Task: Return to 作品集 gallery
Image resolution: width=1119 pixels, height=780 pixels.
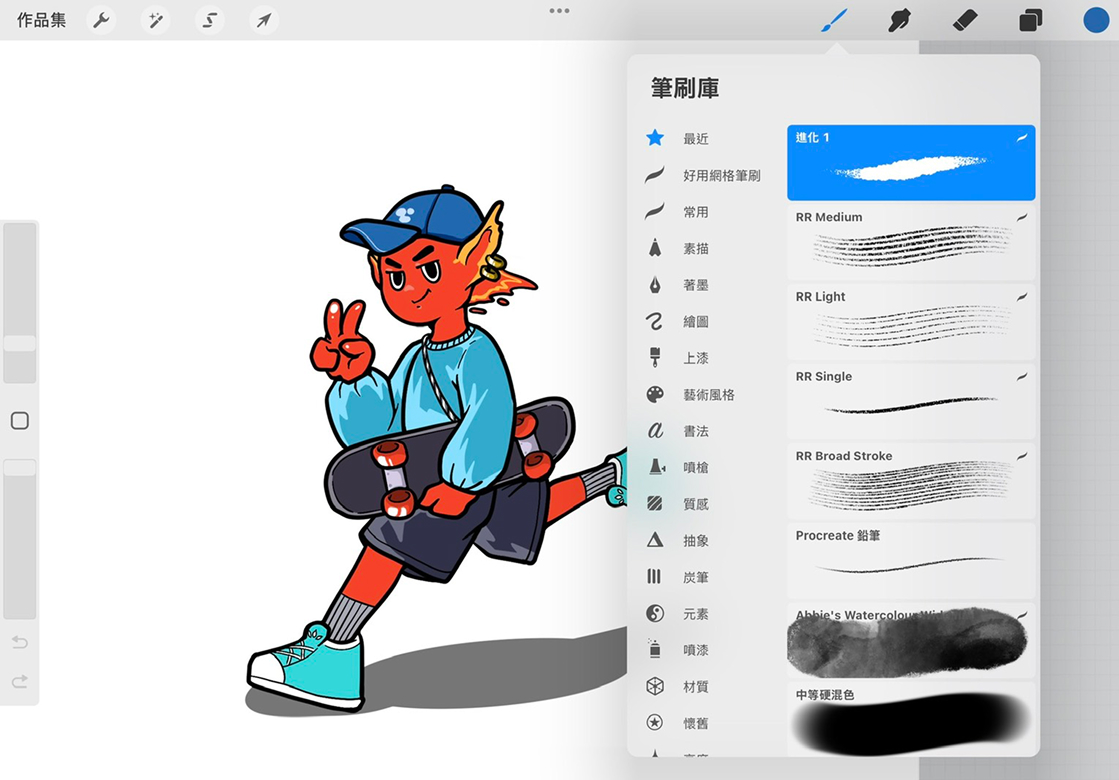Action: tap(41, 20)
